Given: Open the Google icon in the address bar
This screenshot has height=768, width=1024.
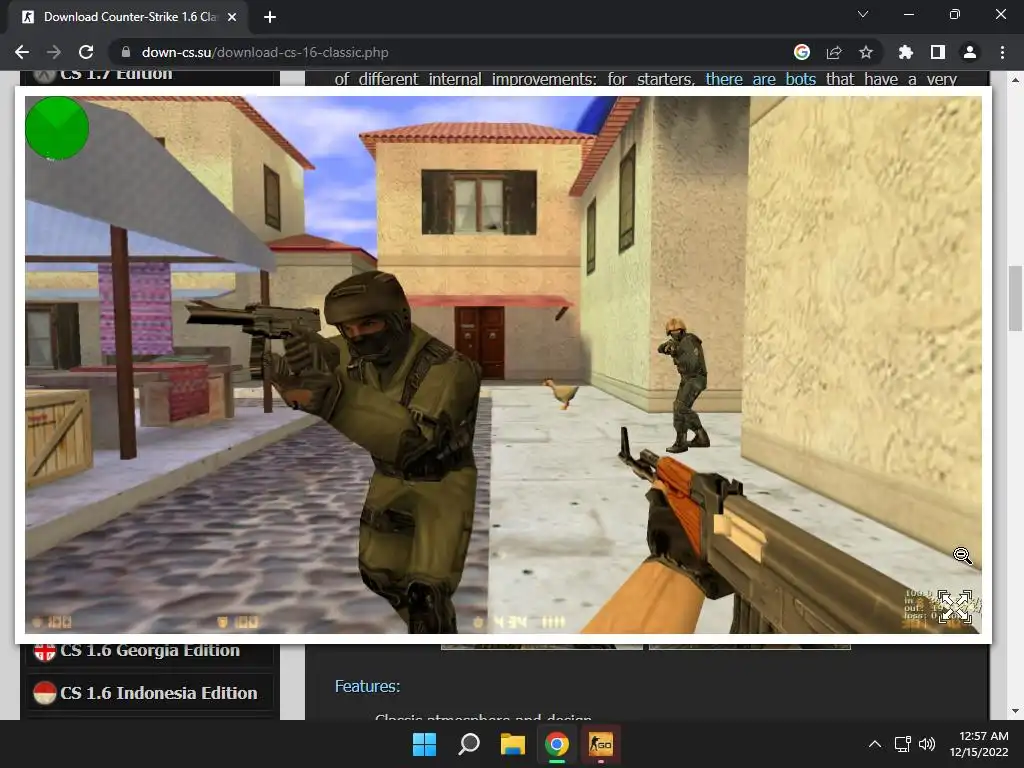Looking at the screenshot, I should pos(802,52).
